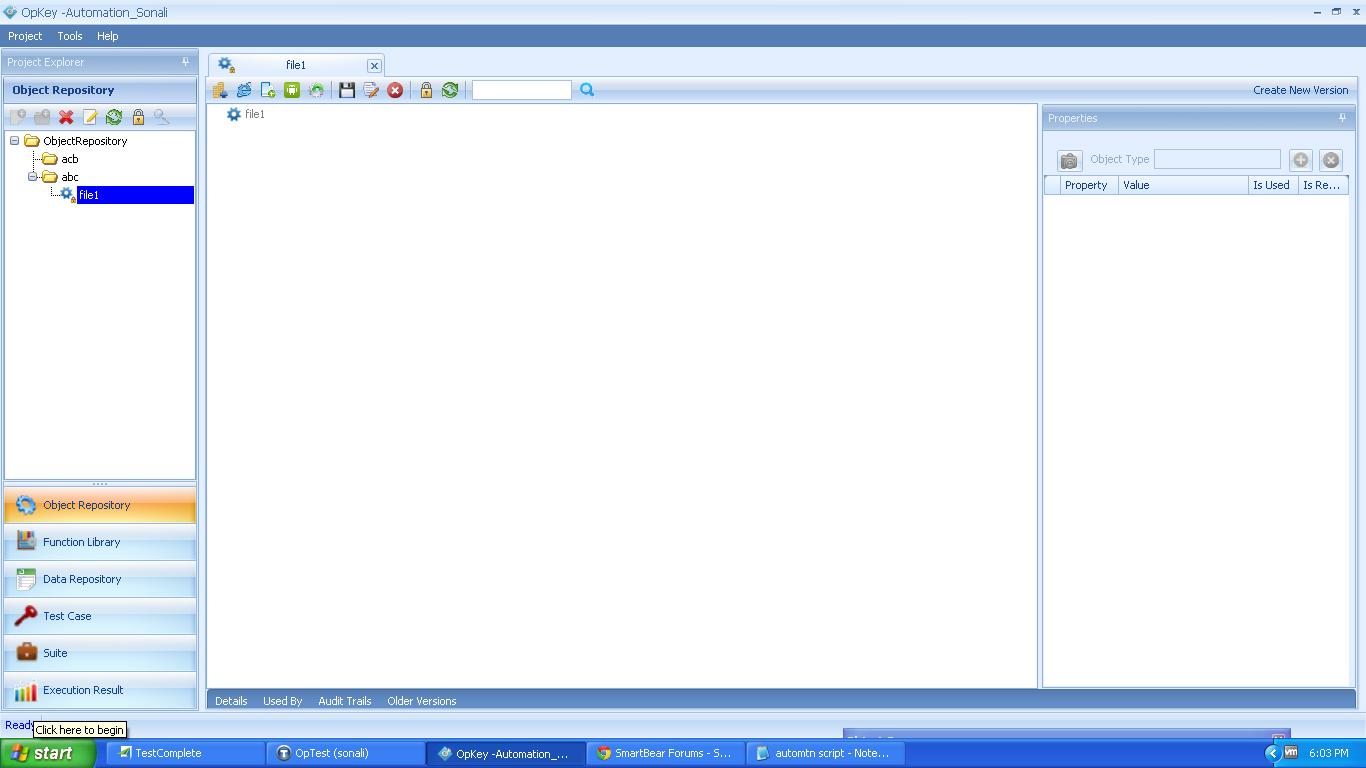The image size is (1366, 768).
Task: Switch to the Audit Trails tab
Action: [x=344, y=701]
